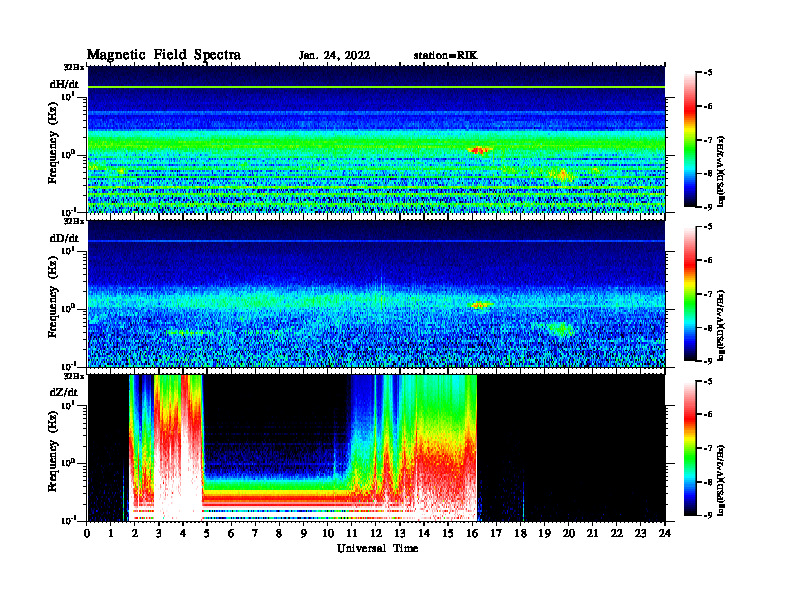Click the hour tick label "16"
The image size is (792, 612).
click(472, 533)
